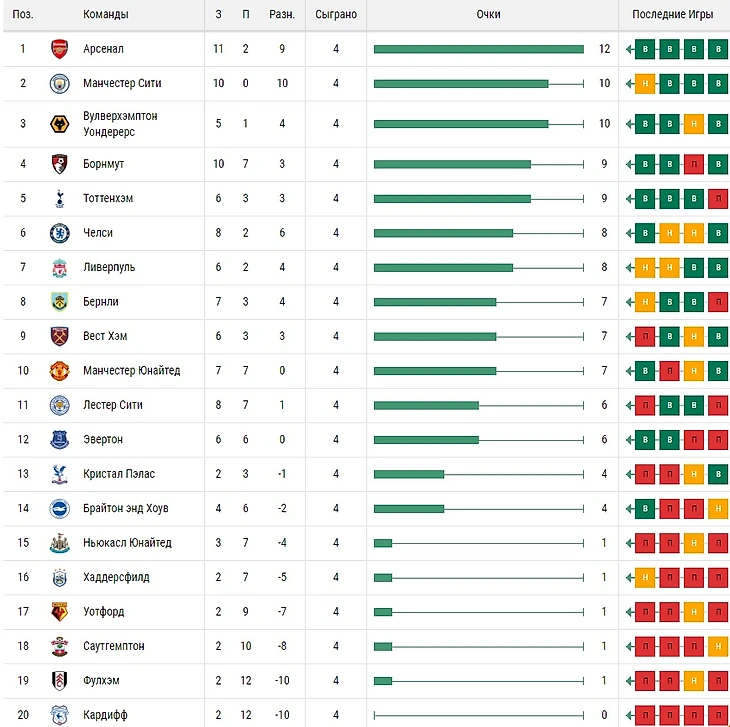Sort by the Разн. column header
The width and height of the screenshot is (730, 727).
click(x=282, y=15)
